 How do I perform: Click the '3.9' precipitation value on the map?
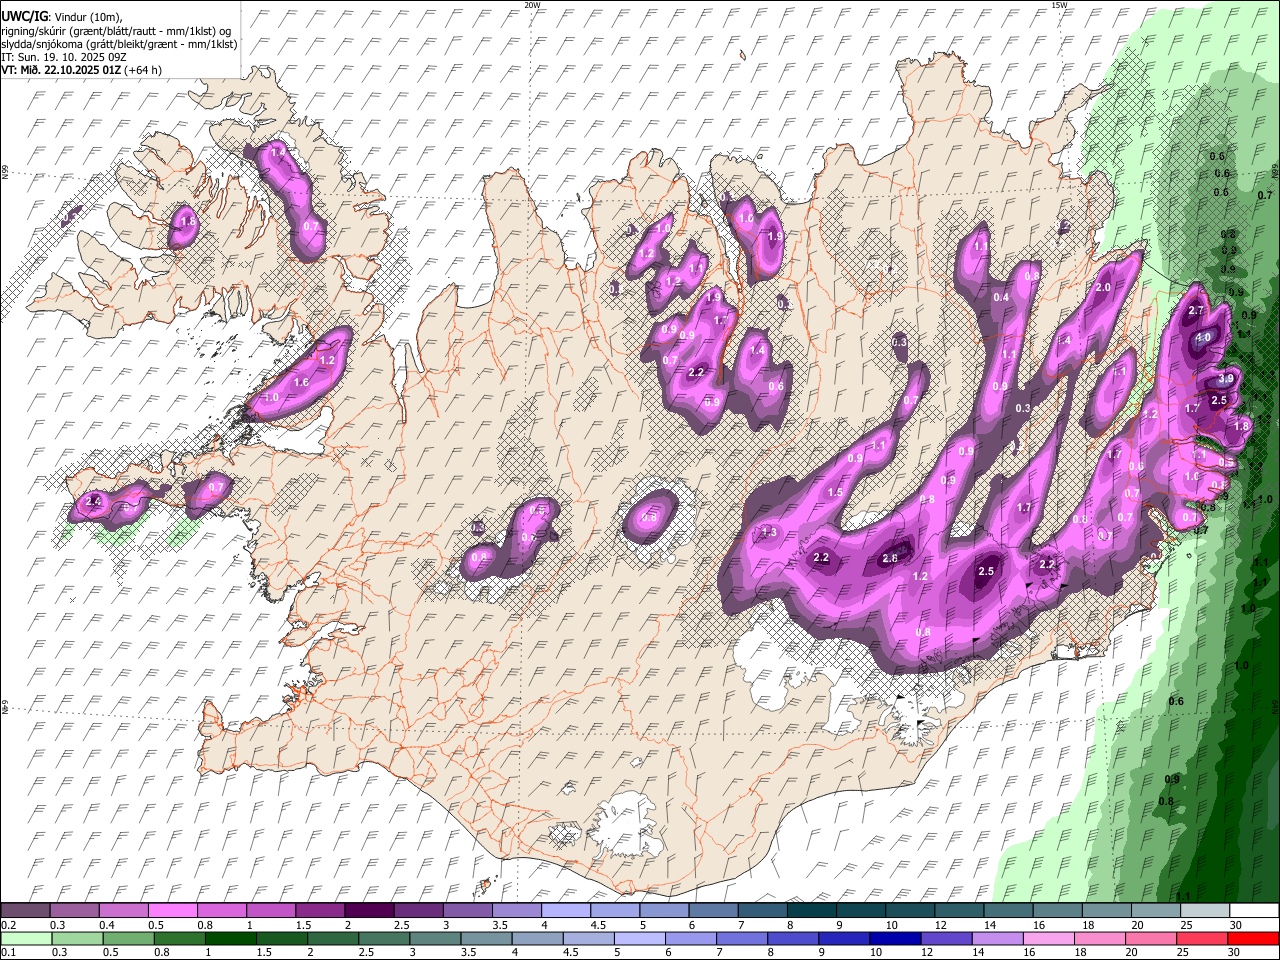click(1227, 379)
